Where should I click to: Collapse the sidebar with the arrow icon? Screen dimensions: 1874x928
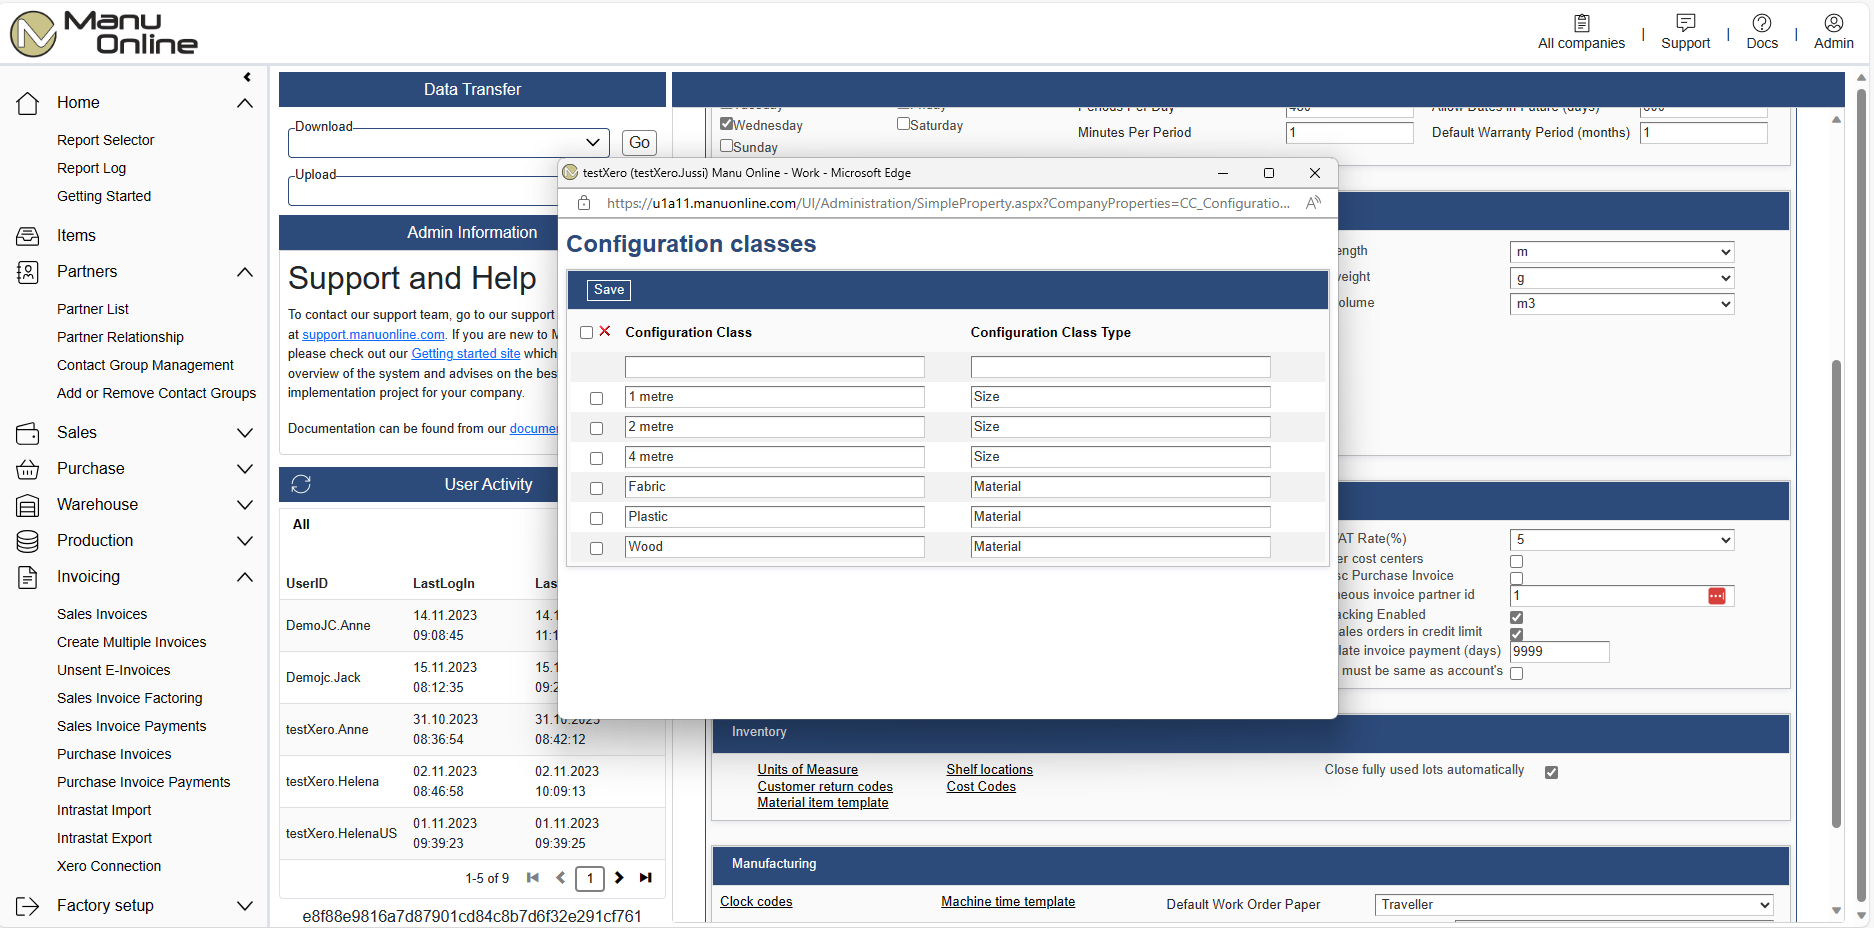tap(247, 77)
